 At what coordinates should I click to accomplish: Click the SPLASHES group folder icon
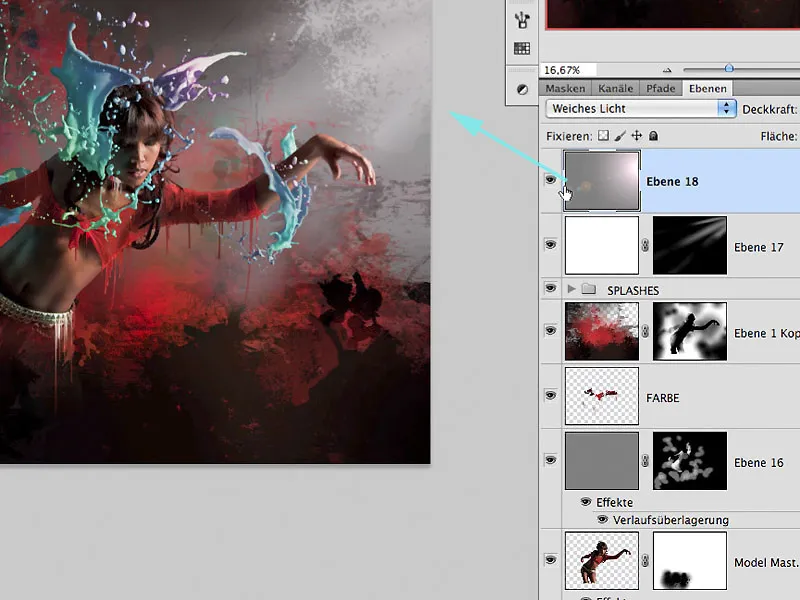click(x=589, y=289)
